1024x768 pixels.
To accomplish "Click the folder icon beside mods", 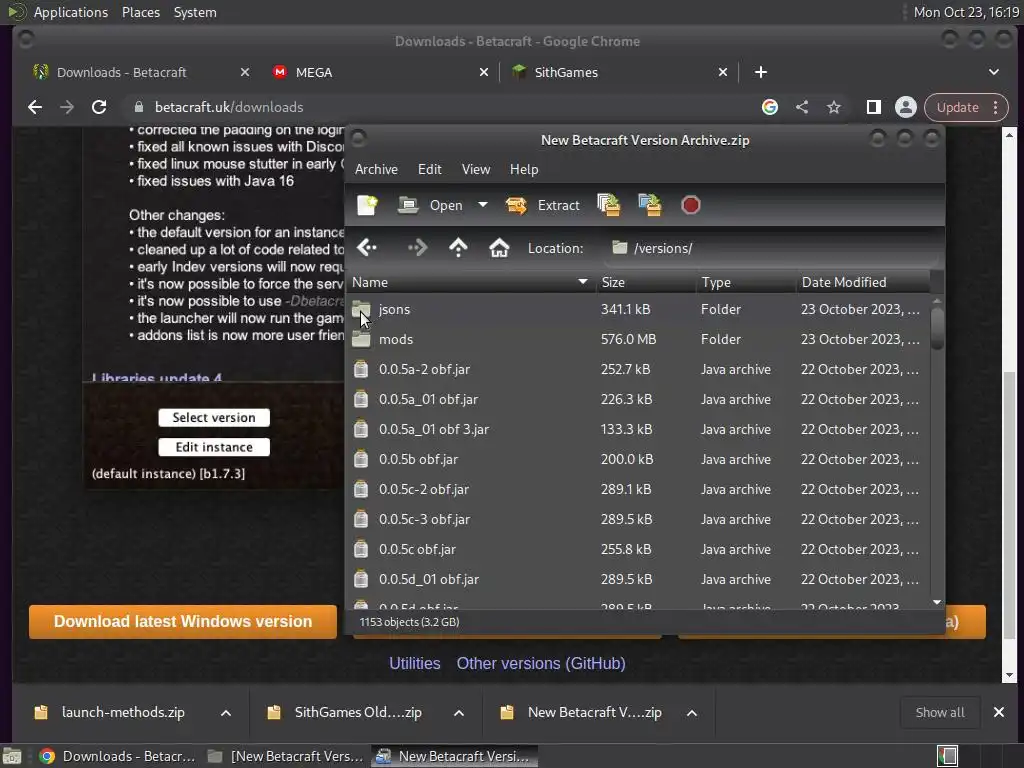I will [x=360, y=340].
